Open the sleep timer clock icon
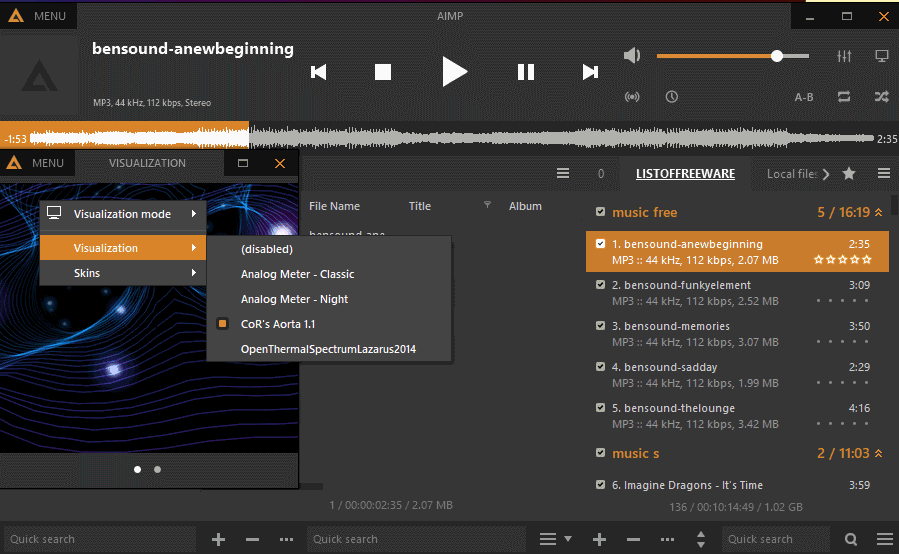The width and height of the screenshot is (899, 554). pos(671,97)
